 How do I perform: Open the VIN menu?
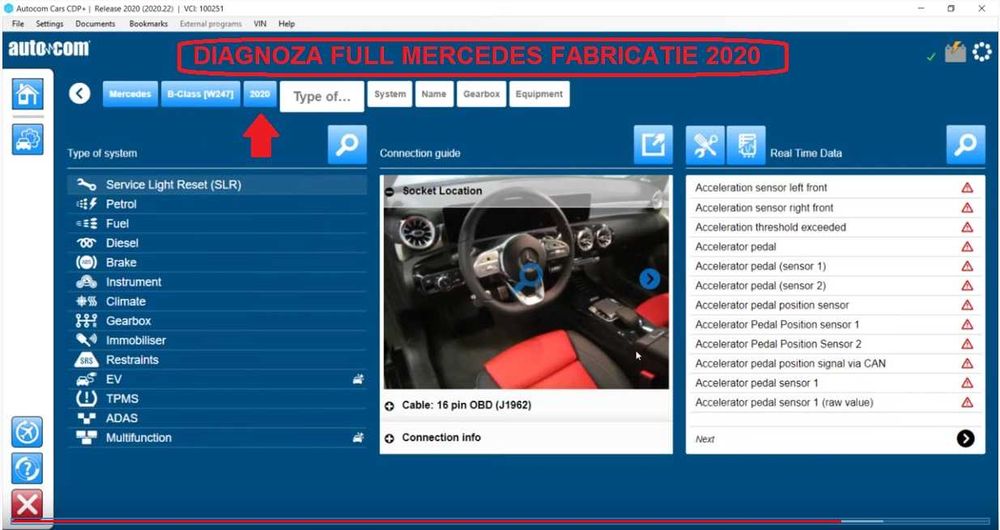[260, 24]
